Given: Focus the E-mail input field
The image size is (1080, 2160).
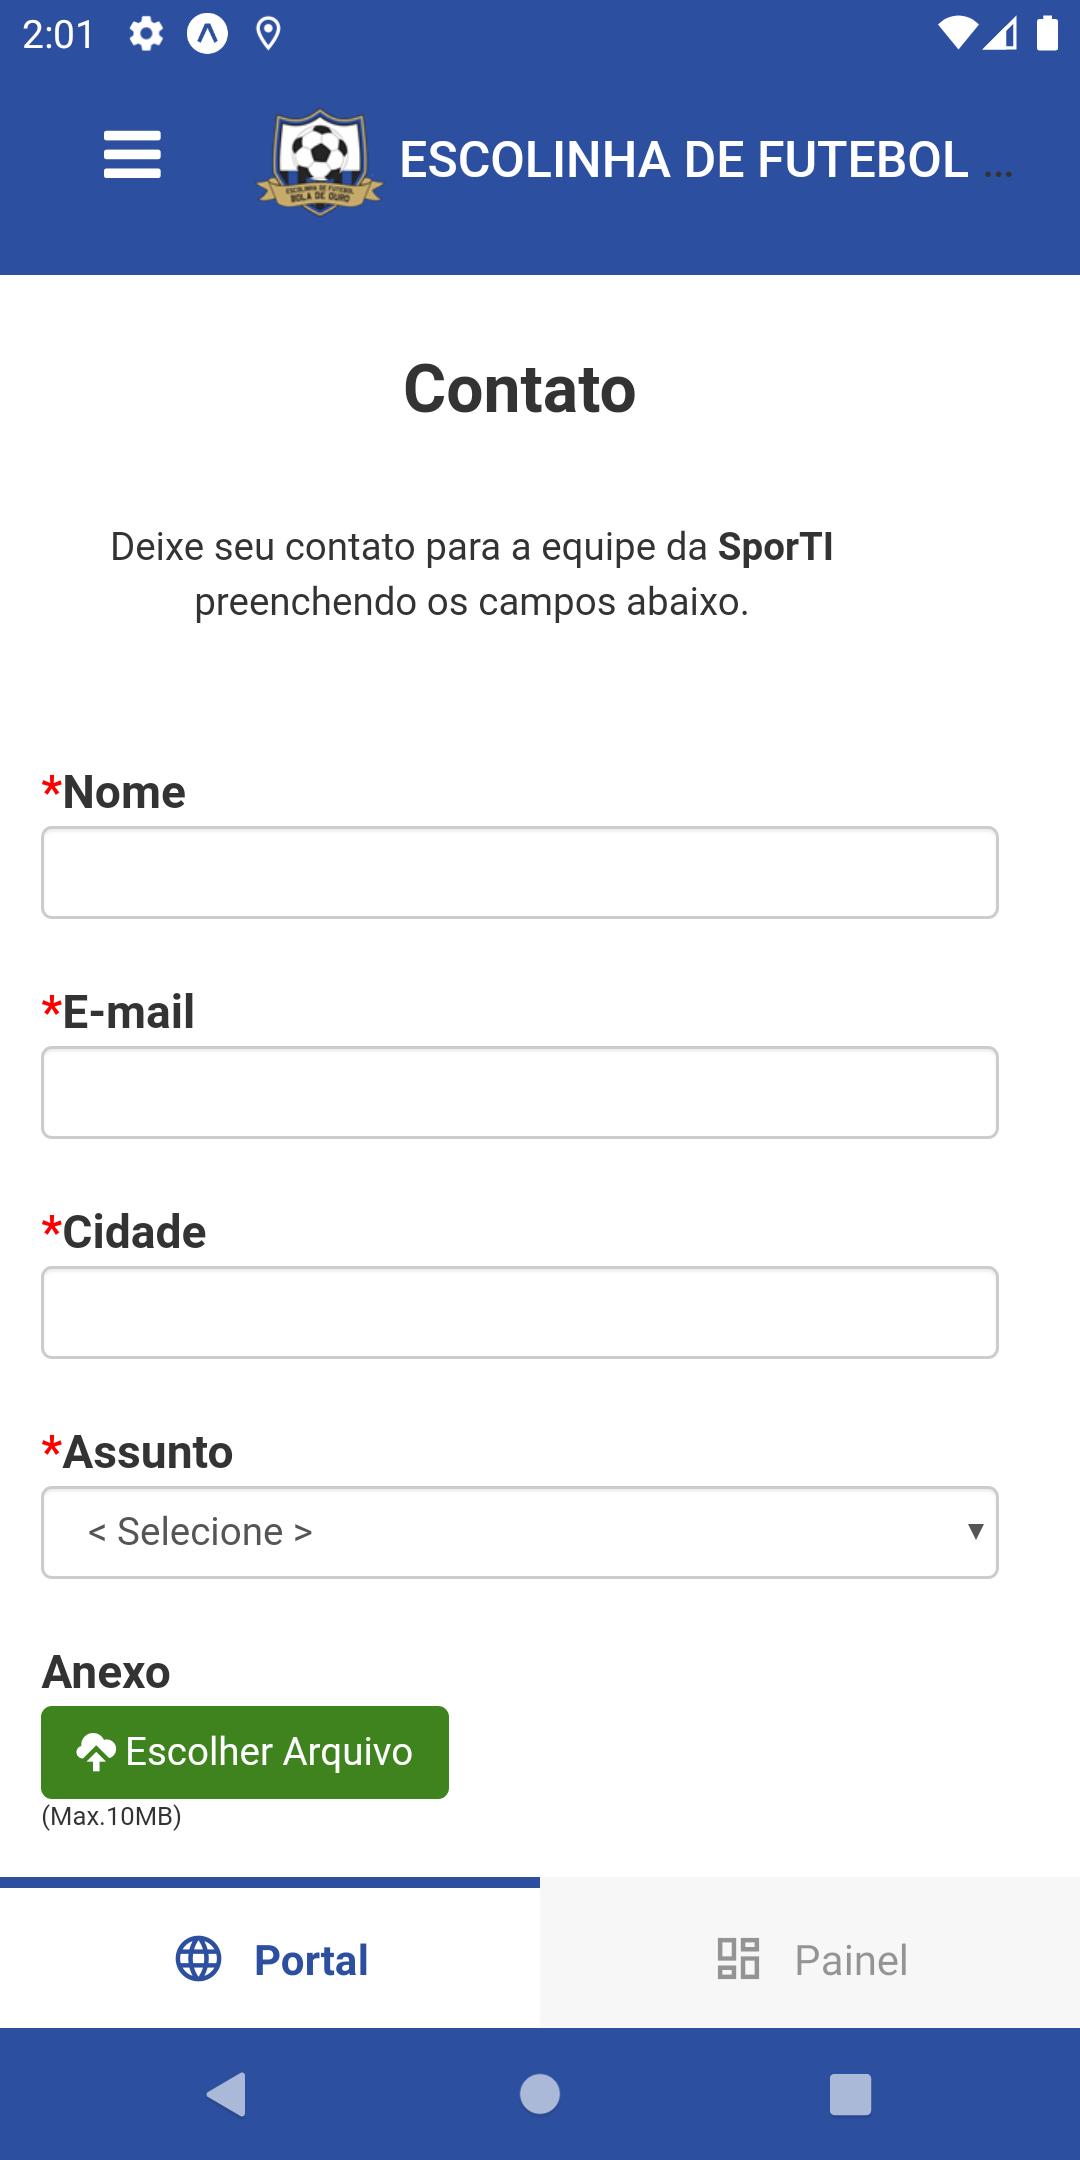Looking at the screenshot, I should coord(520,1092).
